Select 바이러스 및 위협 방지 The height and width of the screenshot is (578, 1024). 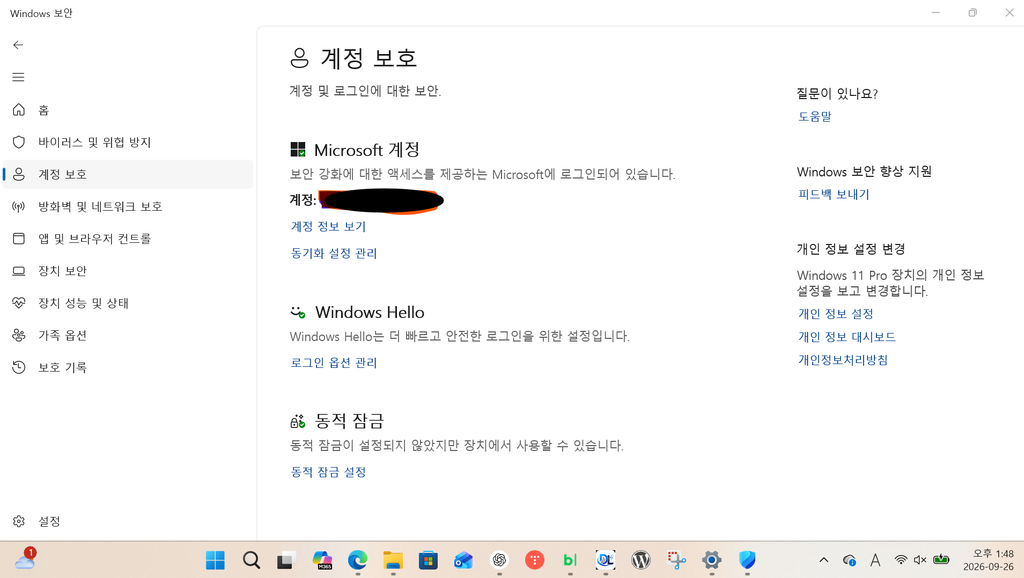click(128, 142)
